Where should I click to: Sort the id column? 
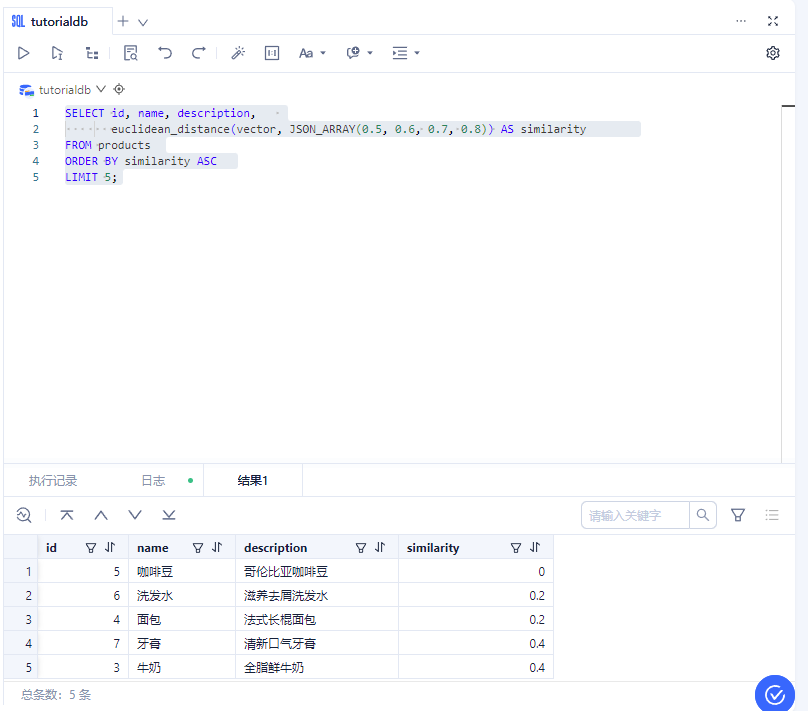click(110, 547)
